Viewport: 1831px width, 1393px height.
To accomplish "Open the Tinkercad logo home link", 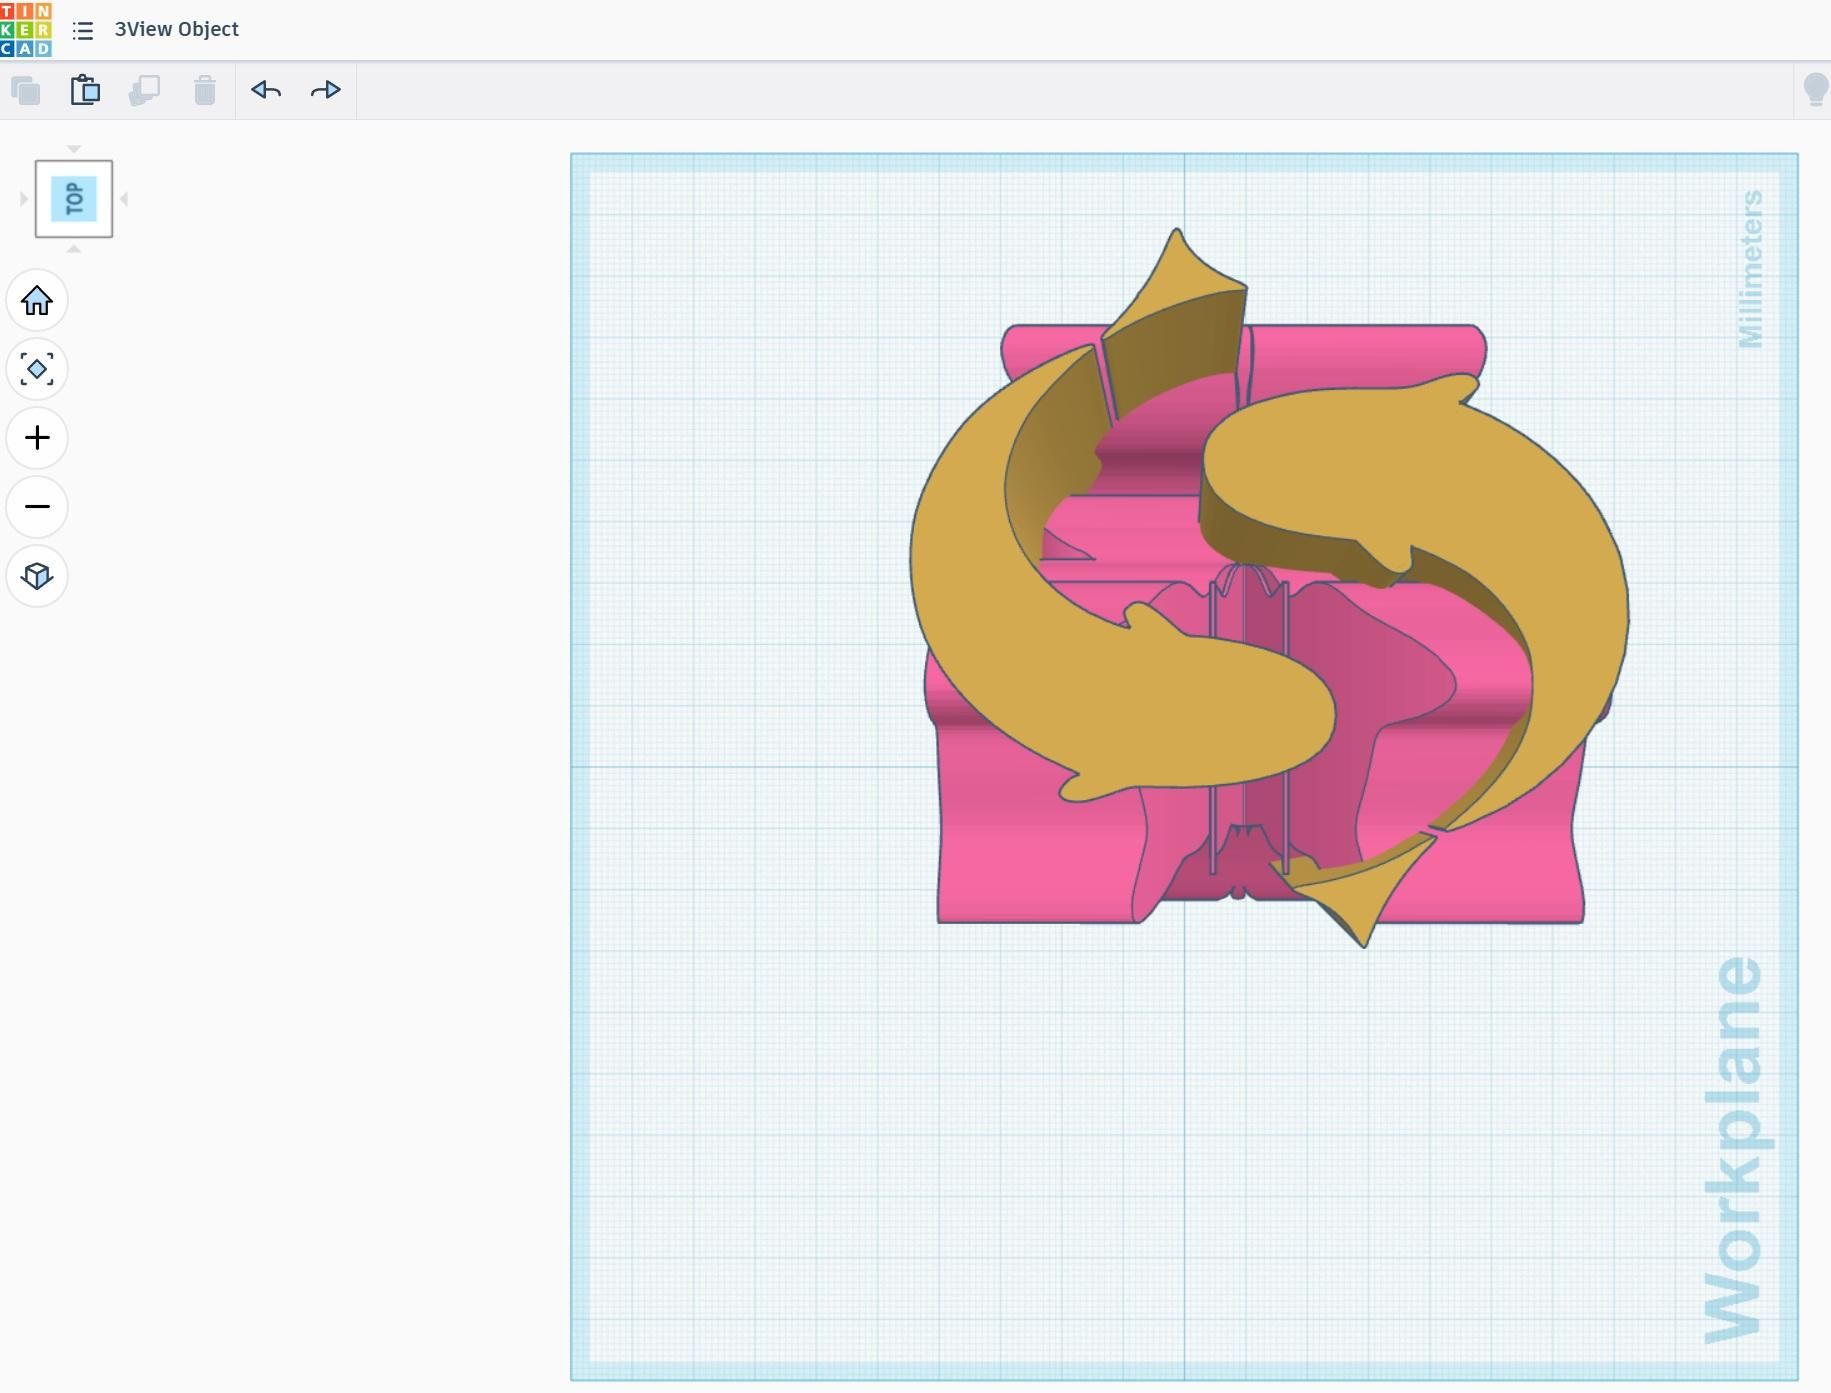I will [26, 29].
